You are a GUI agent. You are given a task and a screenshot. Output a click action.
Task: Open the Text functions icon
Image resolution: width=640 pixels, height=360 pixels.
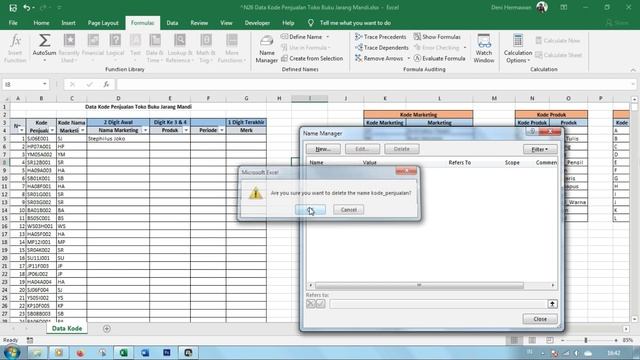(x=135, y=48)
